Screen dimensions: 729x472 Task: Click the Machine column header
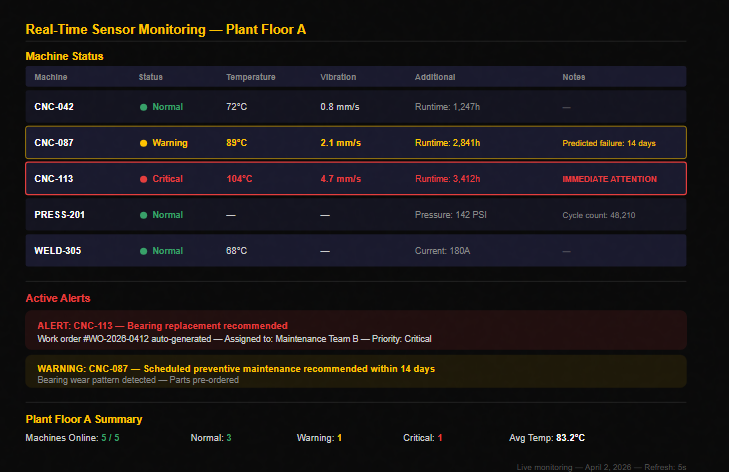click(x=51, y=77)
